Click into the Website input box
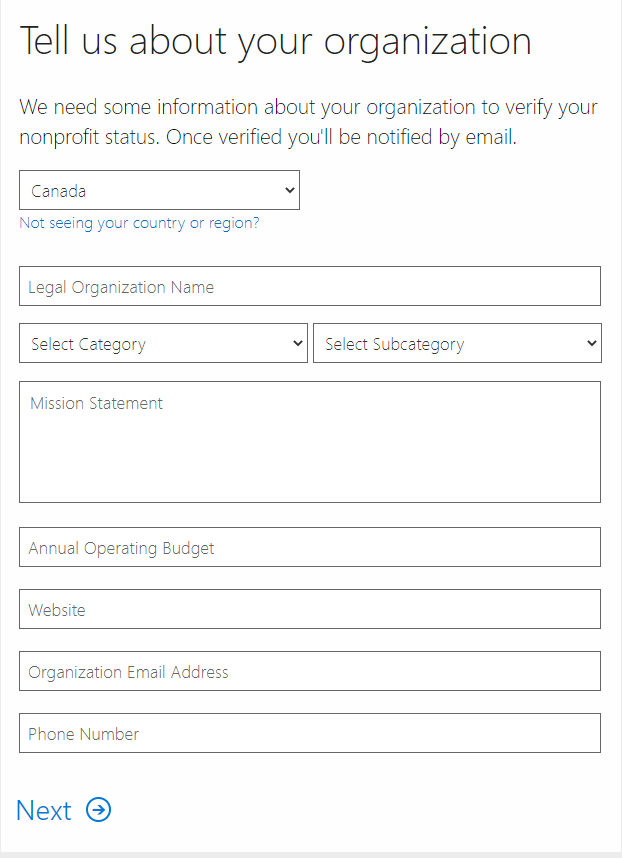This screenshot has height=858, width=622. point(309,609)
